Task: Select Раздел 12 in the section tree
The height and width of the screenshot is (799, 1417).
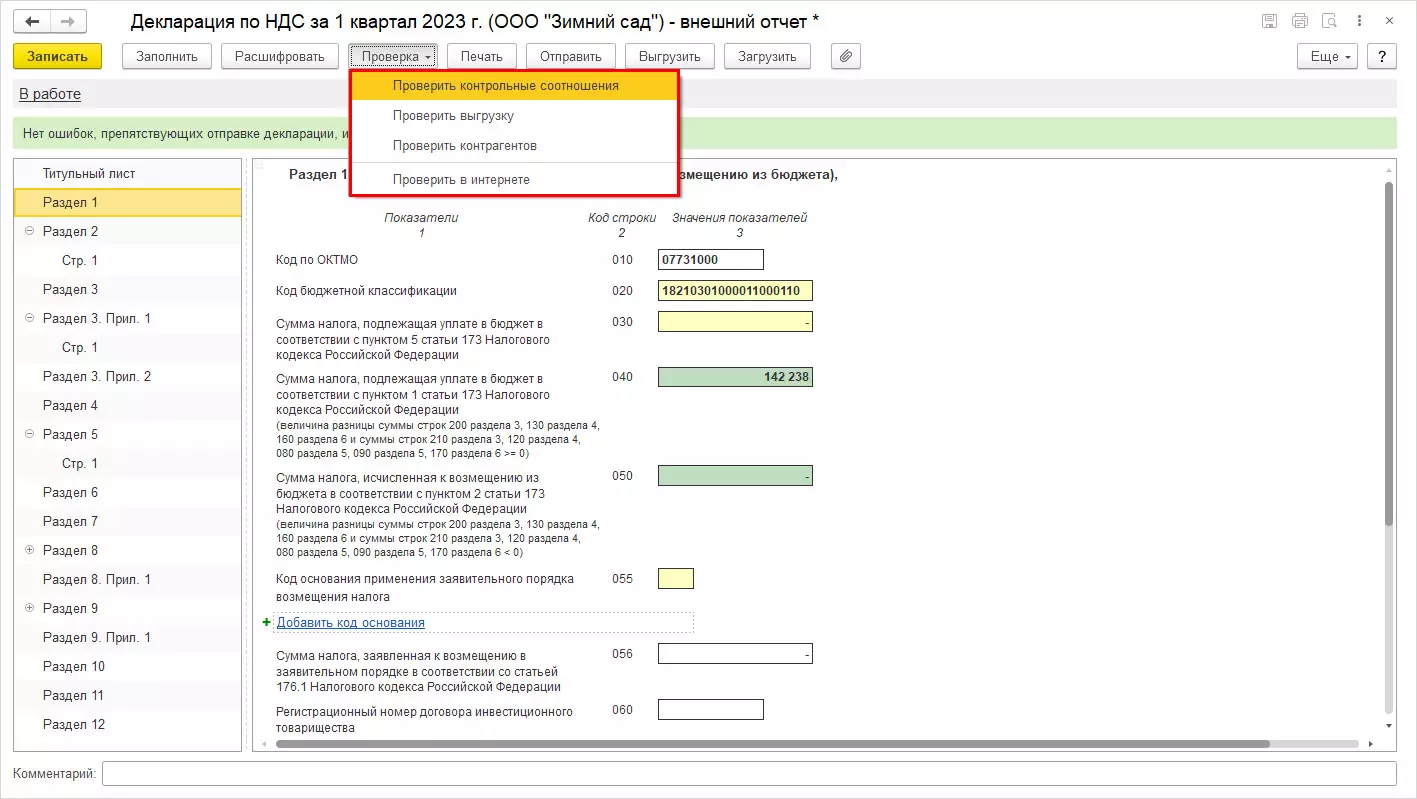Action: tap(128, 725)
